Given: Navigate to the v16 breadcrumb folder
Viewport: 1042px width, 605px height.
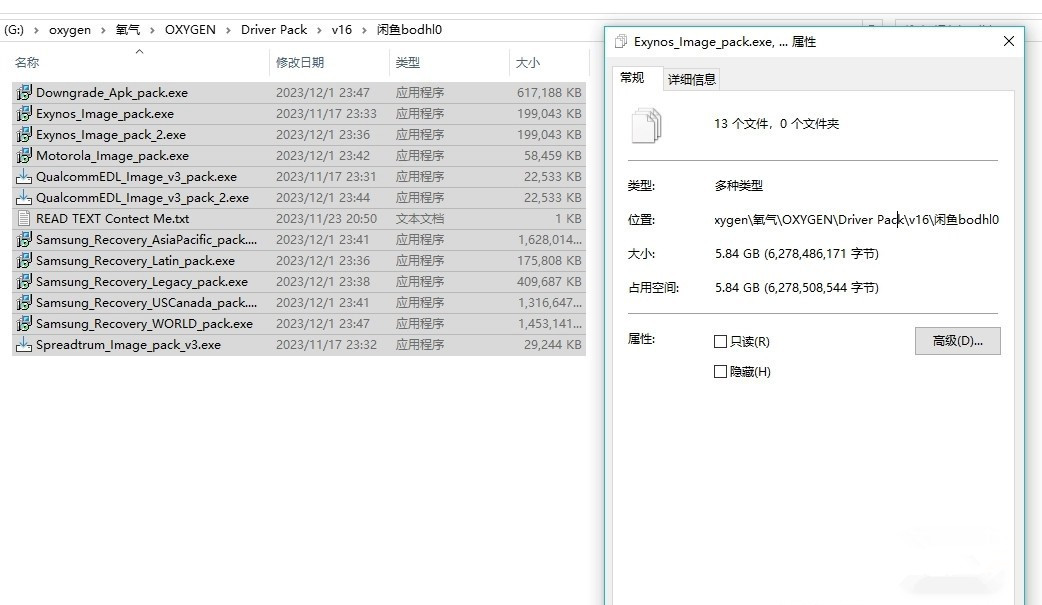Looking at the screenshot, I should click(342, 30).
